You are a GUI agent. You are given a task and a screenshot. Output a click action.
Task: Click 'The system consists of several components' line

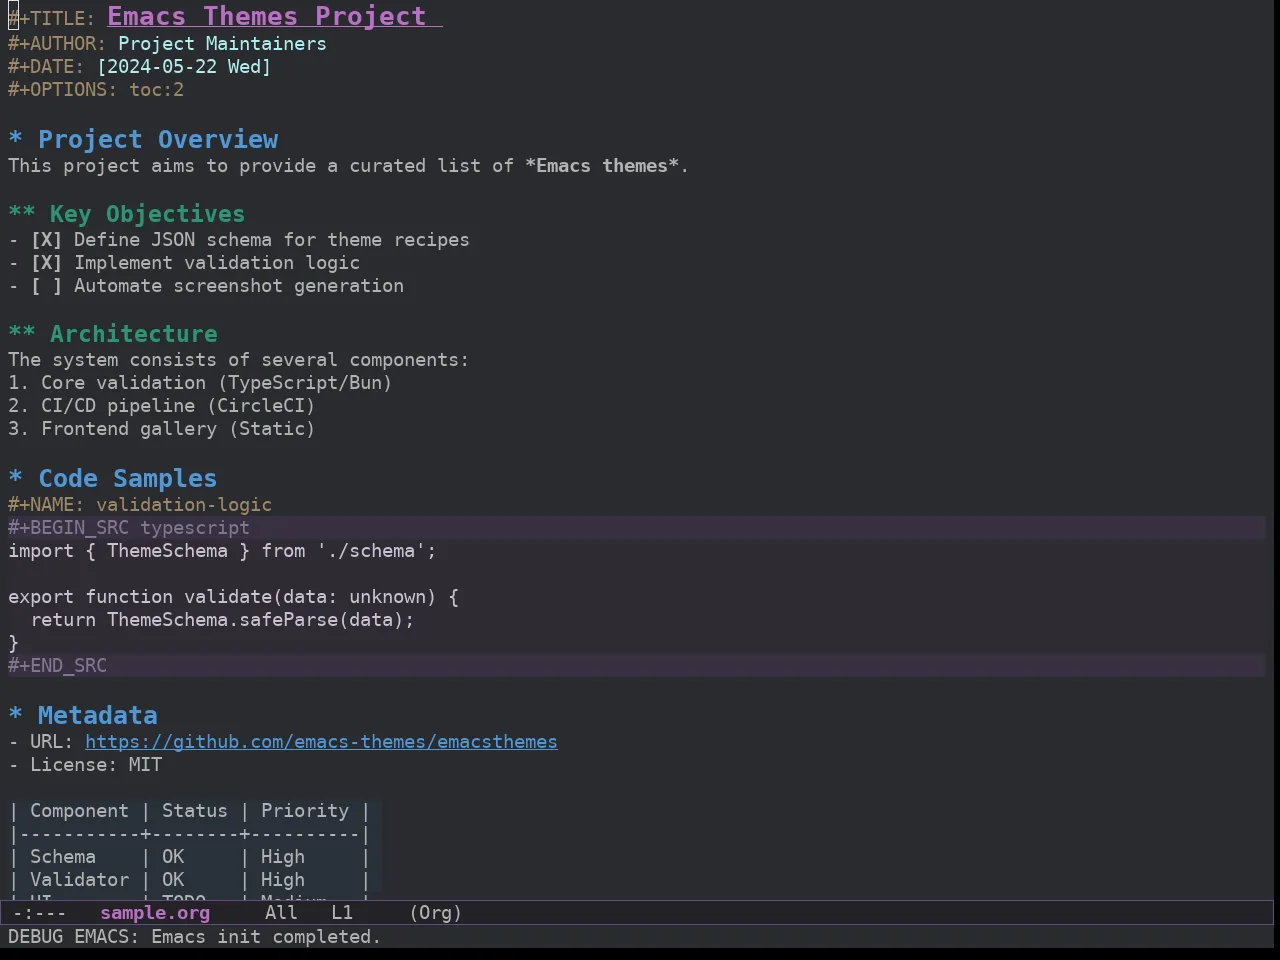[x=238, y=360]
